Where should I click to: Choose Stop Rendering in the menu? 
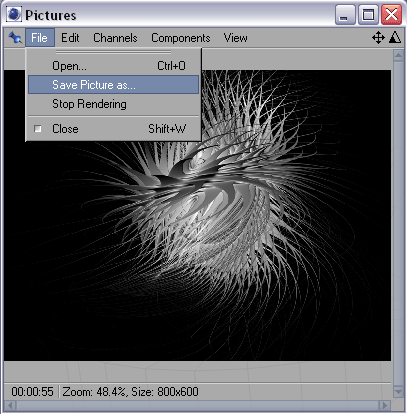[113, 104]
